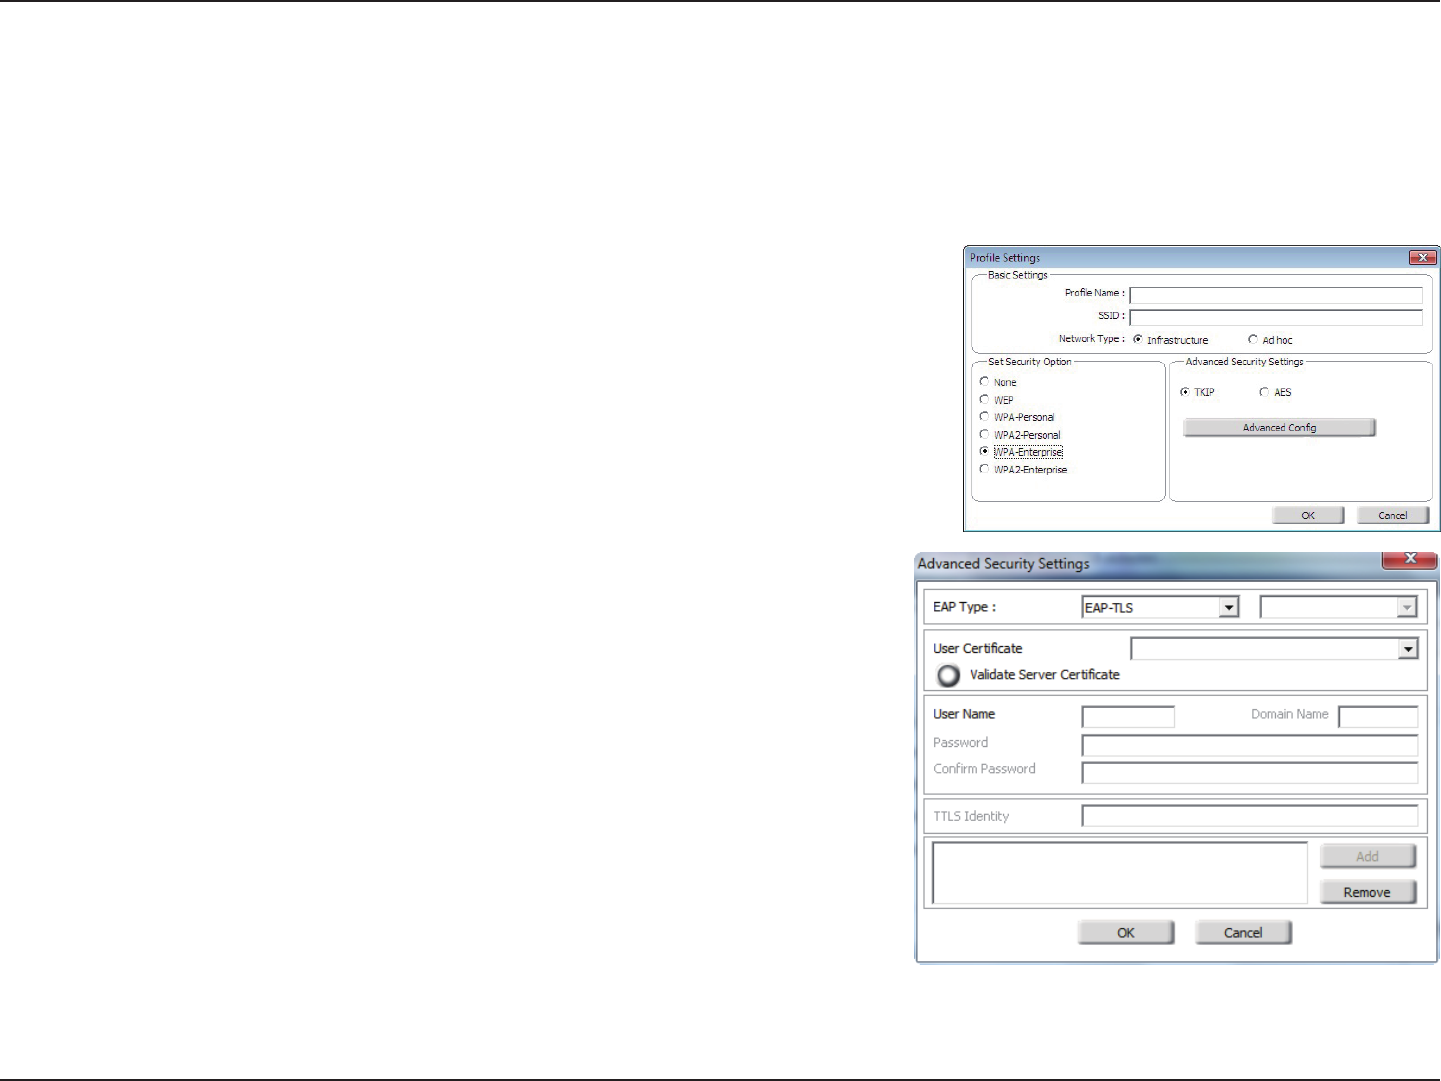Viewport: 1441px width, 1081px height.
Task: Select the WEP security option
Action: tap(984, 399)
